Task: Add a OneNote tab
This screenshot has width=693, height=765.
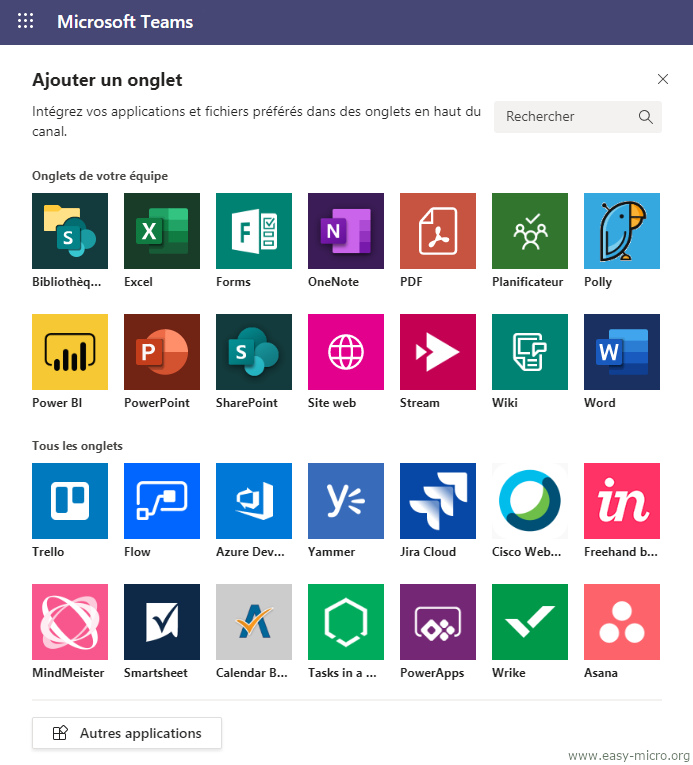Action: [346, 231]
